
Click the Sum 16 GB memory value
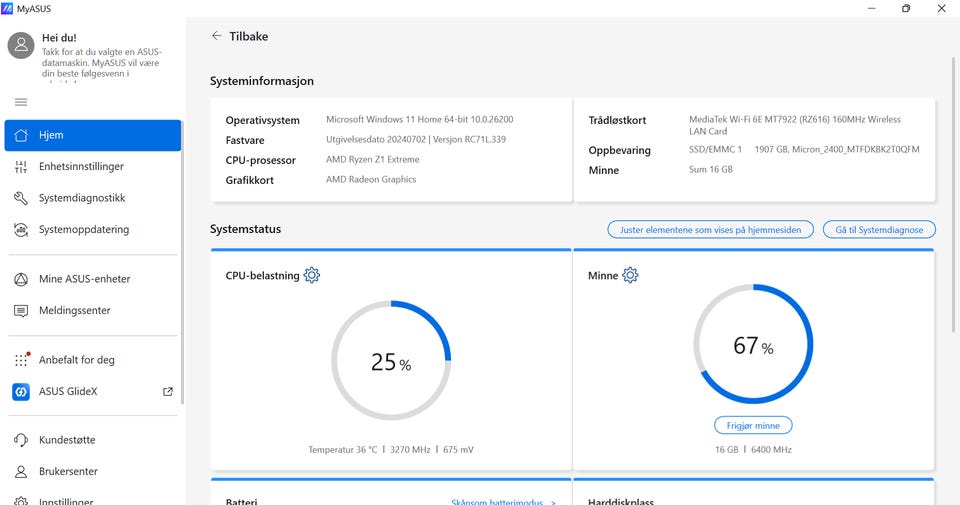coord(711,170)
